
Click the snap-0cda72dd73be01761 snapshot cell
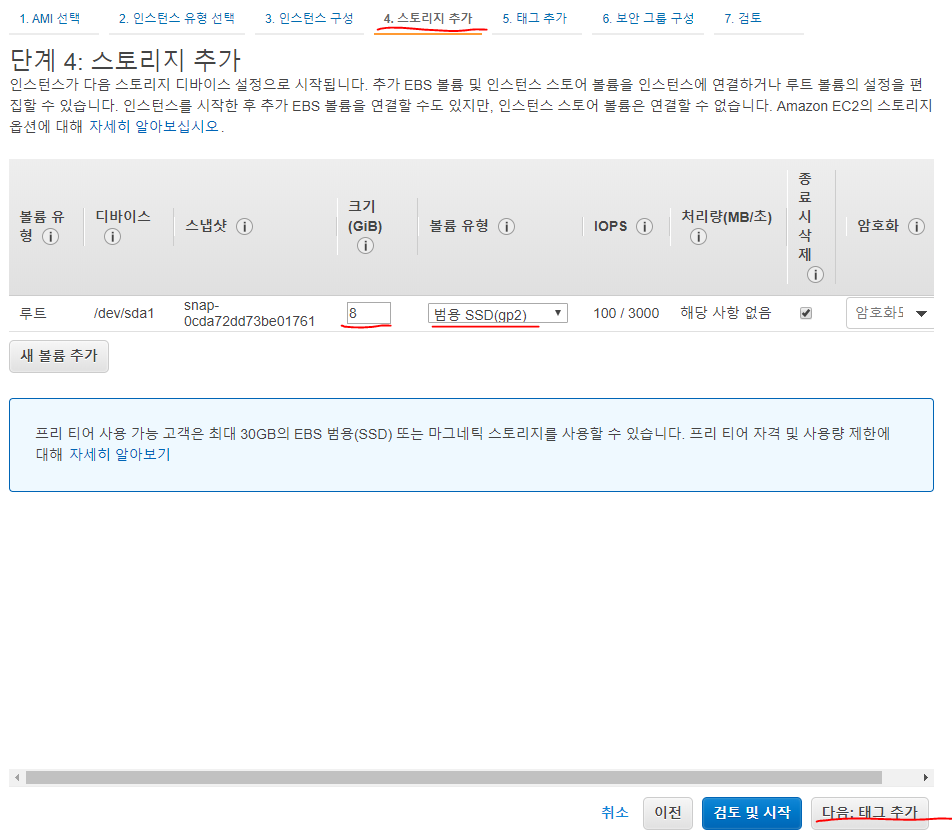point(249,313)
